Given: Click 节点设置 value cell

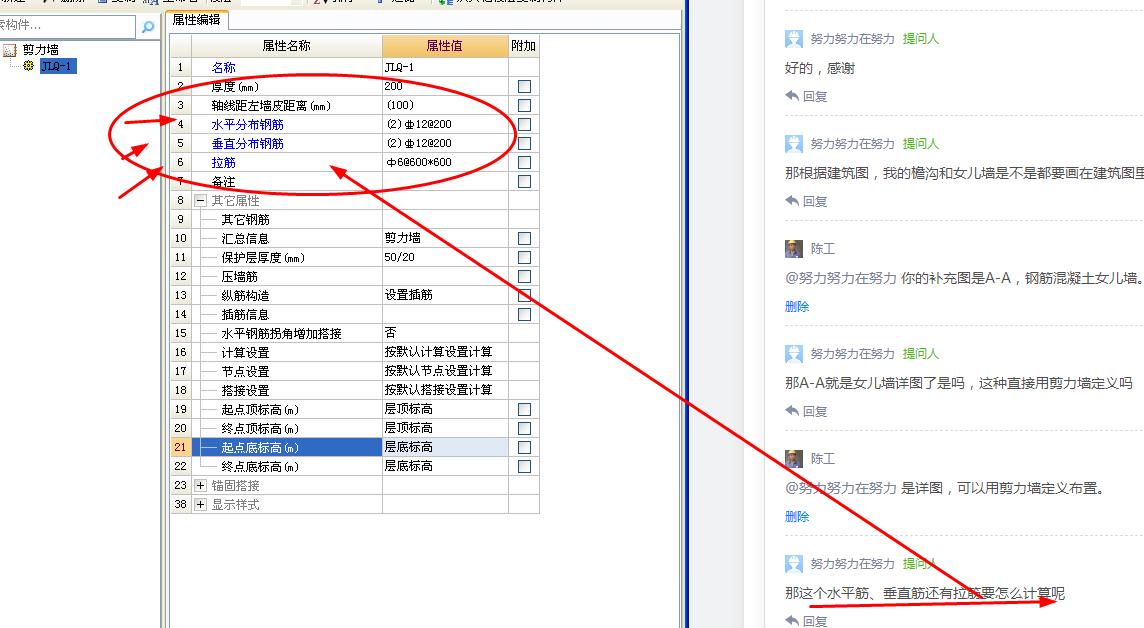Looking at the screenshot, I should (445, 371).
